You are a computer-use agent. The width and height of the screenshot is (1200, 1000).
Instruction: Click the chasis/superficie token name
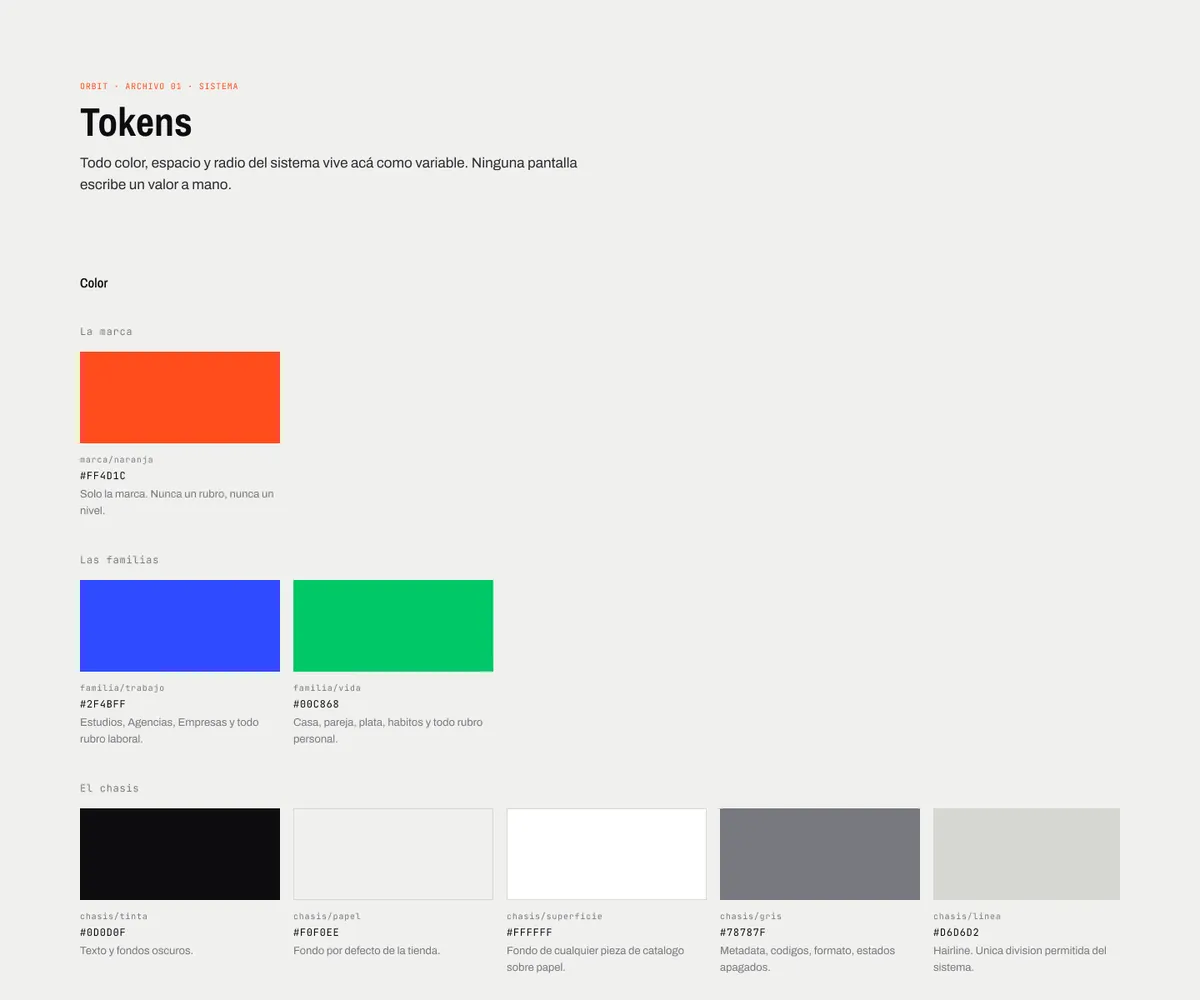tap(555, 916)
